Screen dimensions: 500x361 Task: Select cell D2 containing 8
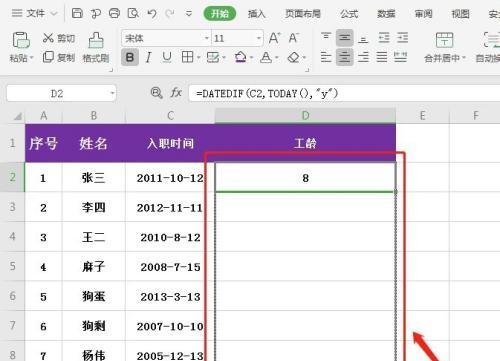click(x=305, y=177)
